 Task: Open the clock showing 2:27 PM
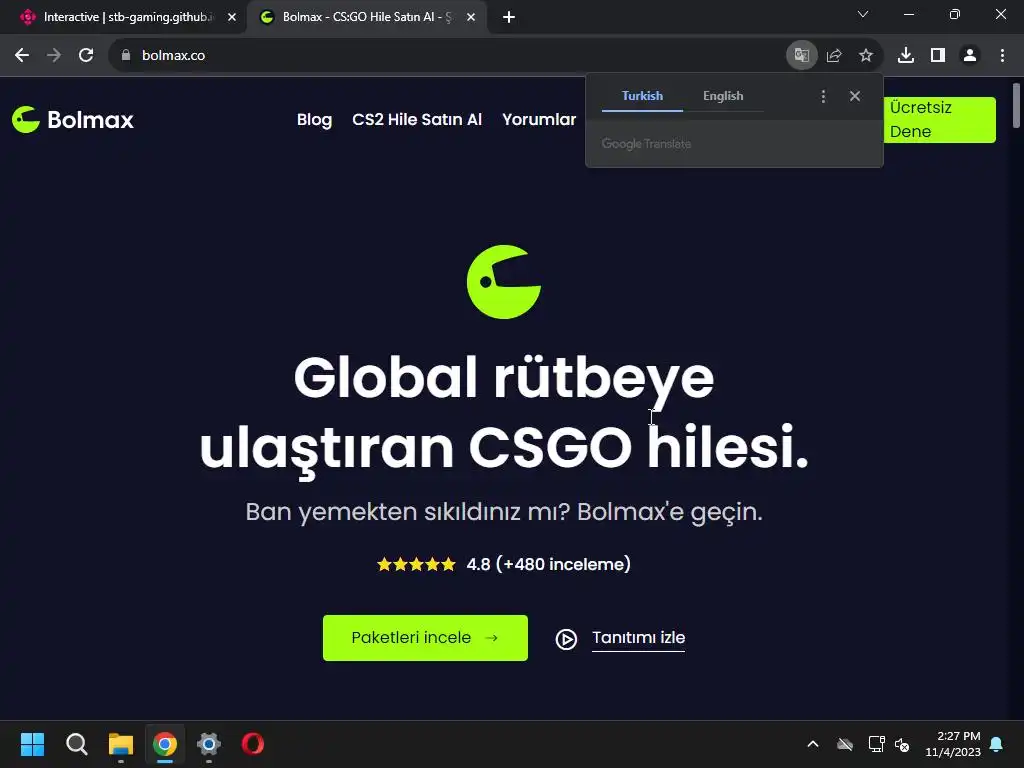pos(953,744)
